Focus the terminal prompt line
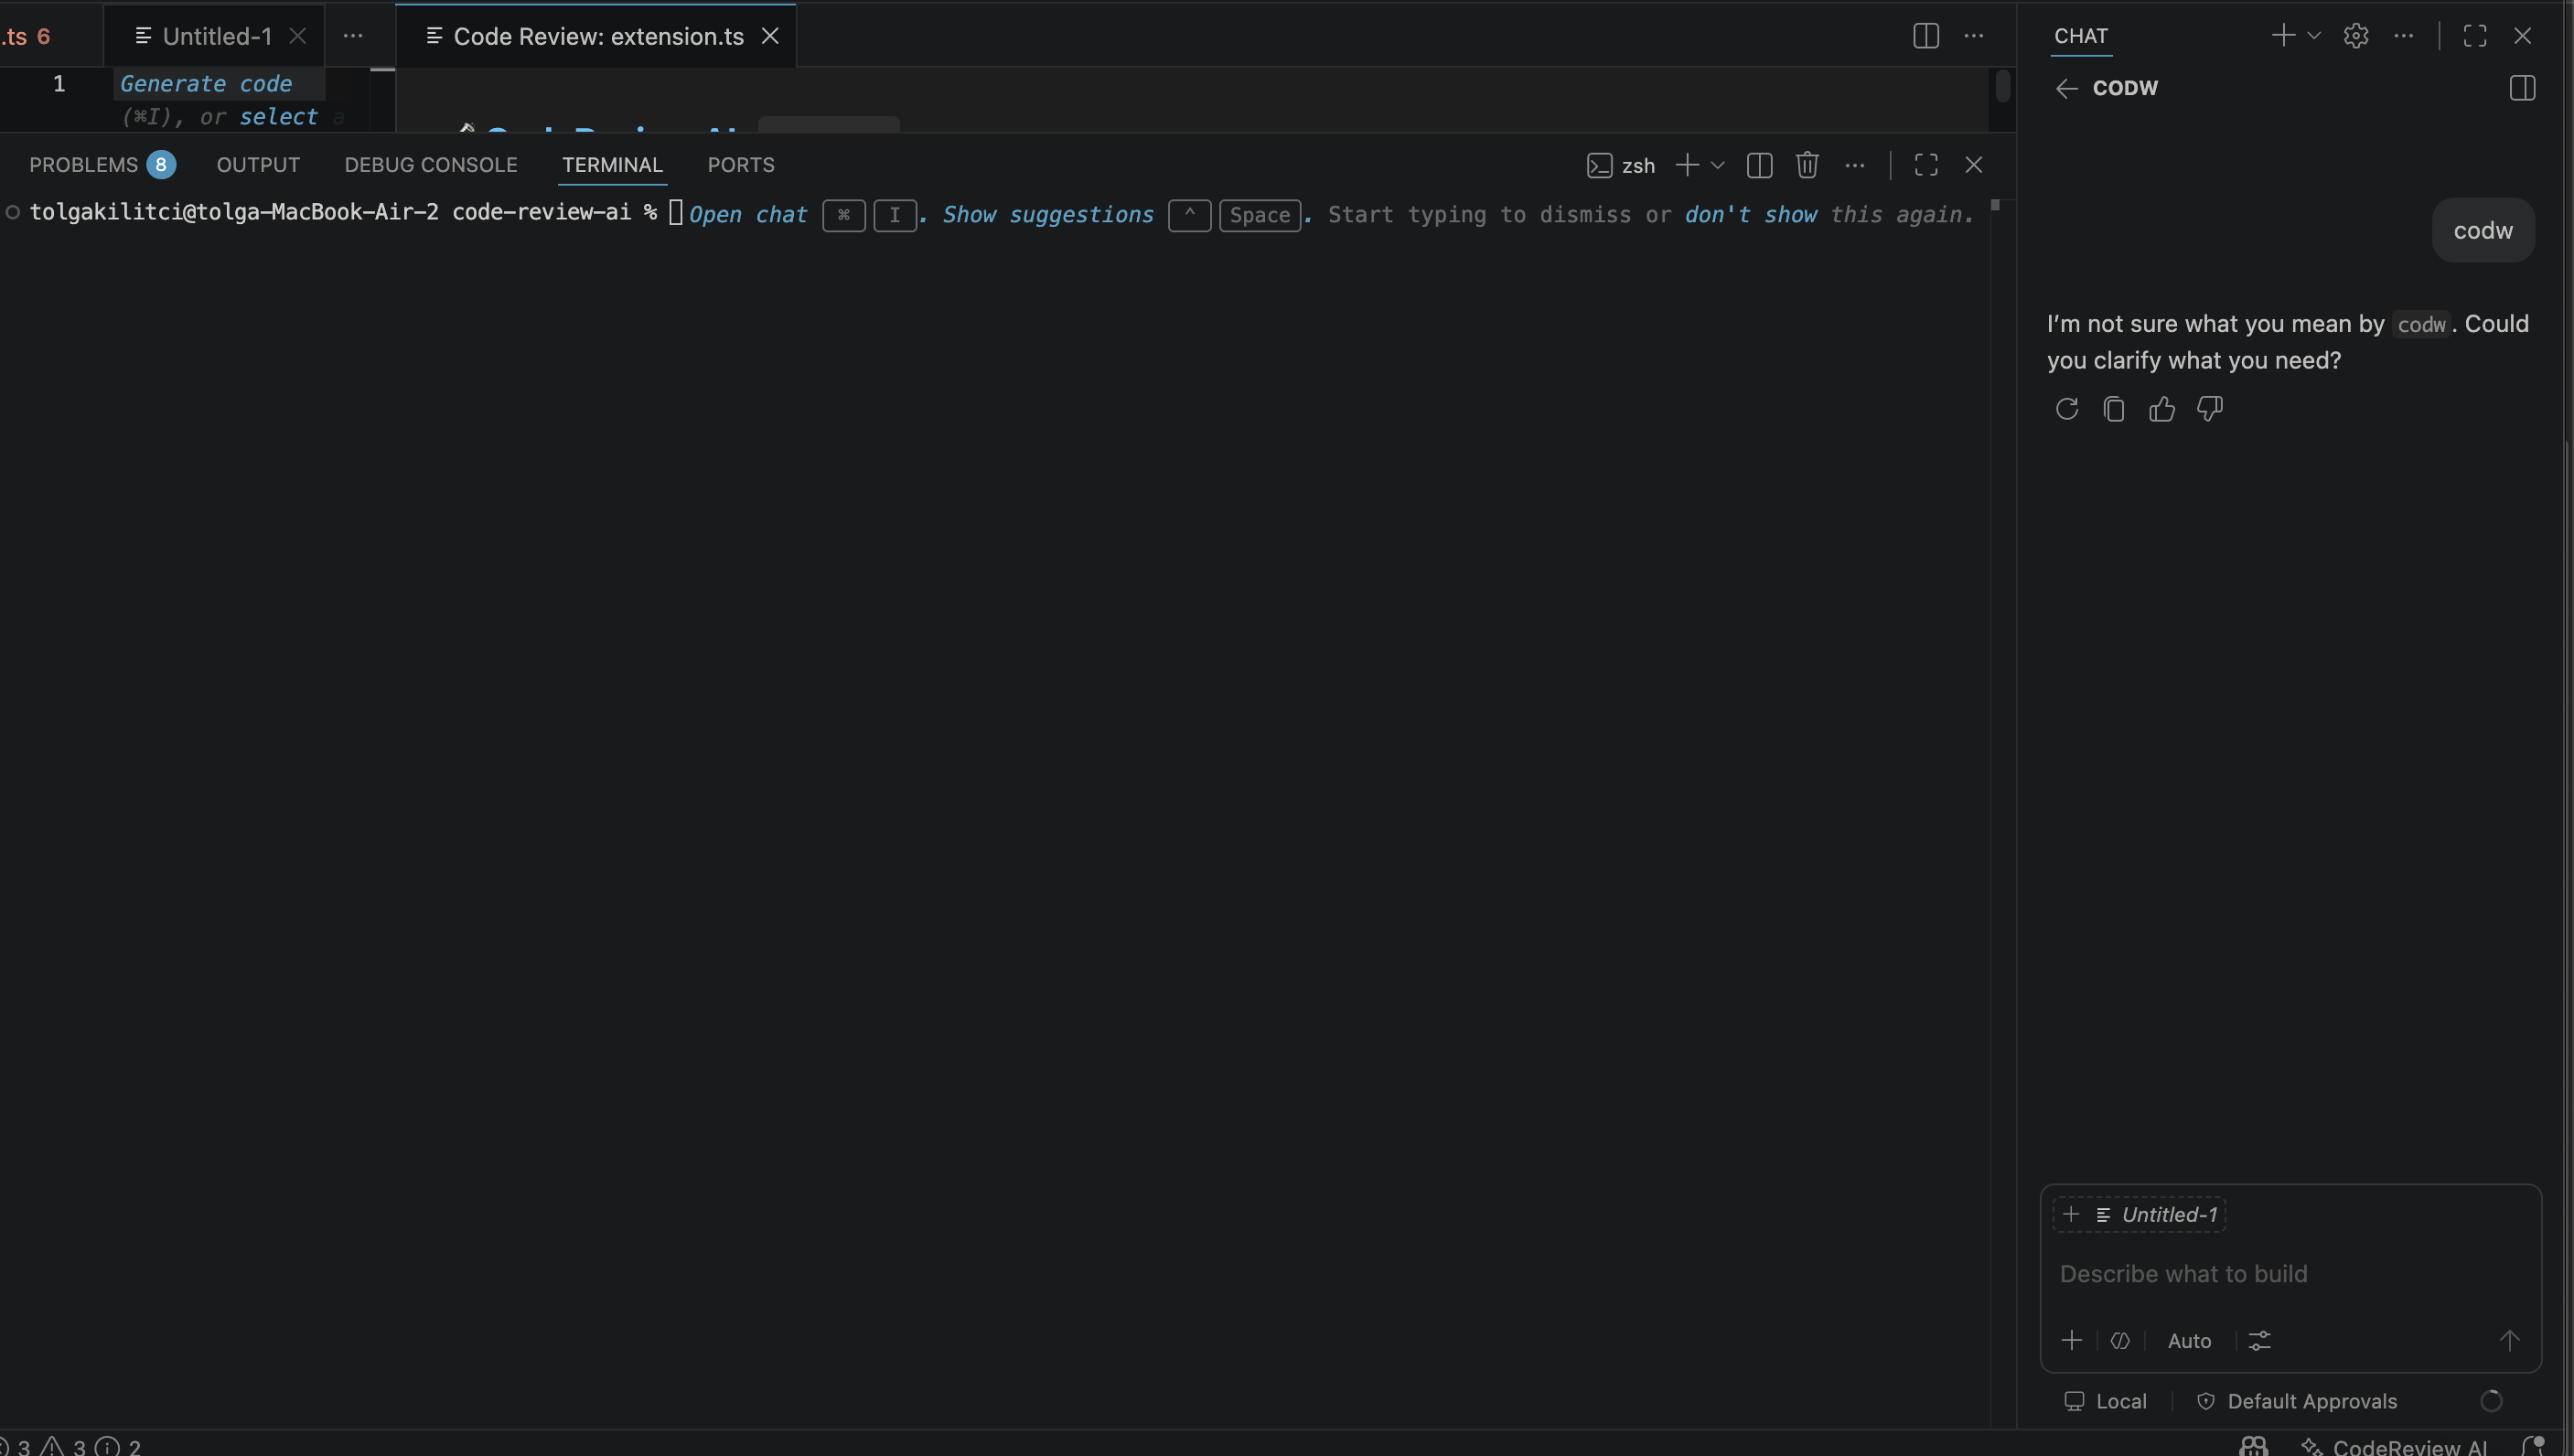2574x1456 pixels. click(x=343, y=212)
